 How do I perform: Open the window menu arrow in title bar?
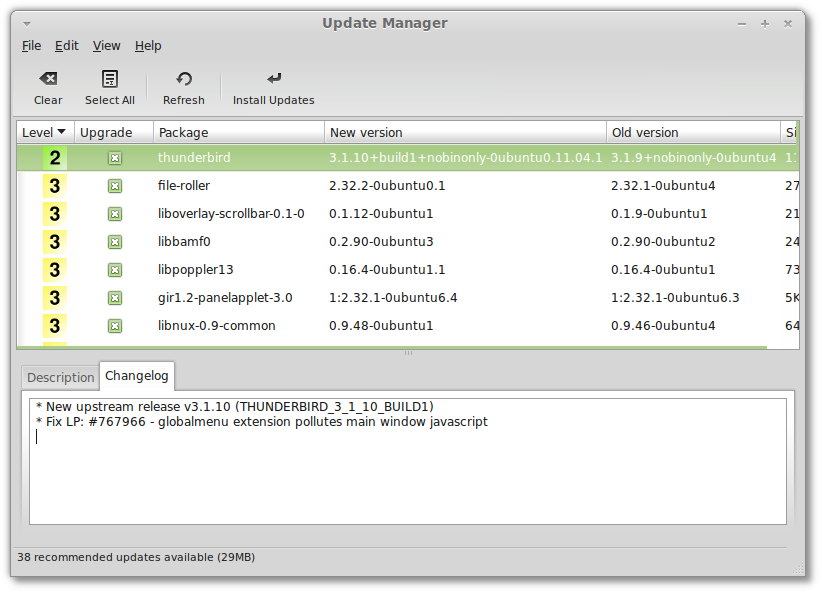click(x=27, y=24)
